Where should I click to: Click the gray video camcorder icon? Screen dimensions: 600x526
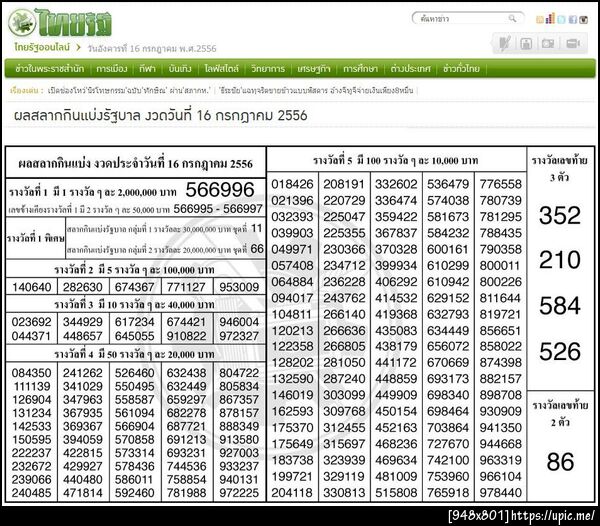tap(573, 44)
